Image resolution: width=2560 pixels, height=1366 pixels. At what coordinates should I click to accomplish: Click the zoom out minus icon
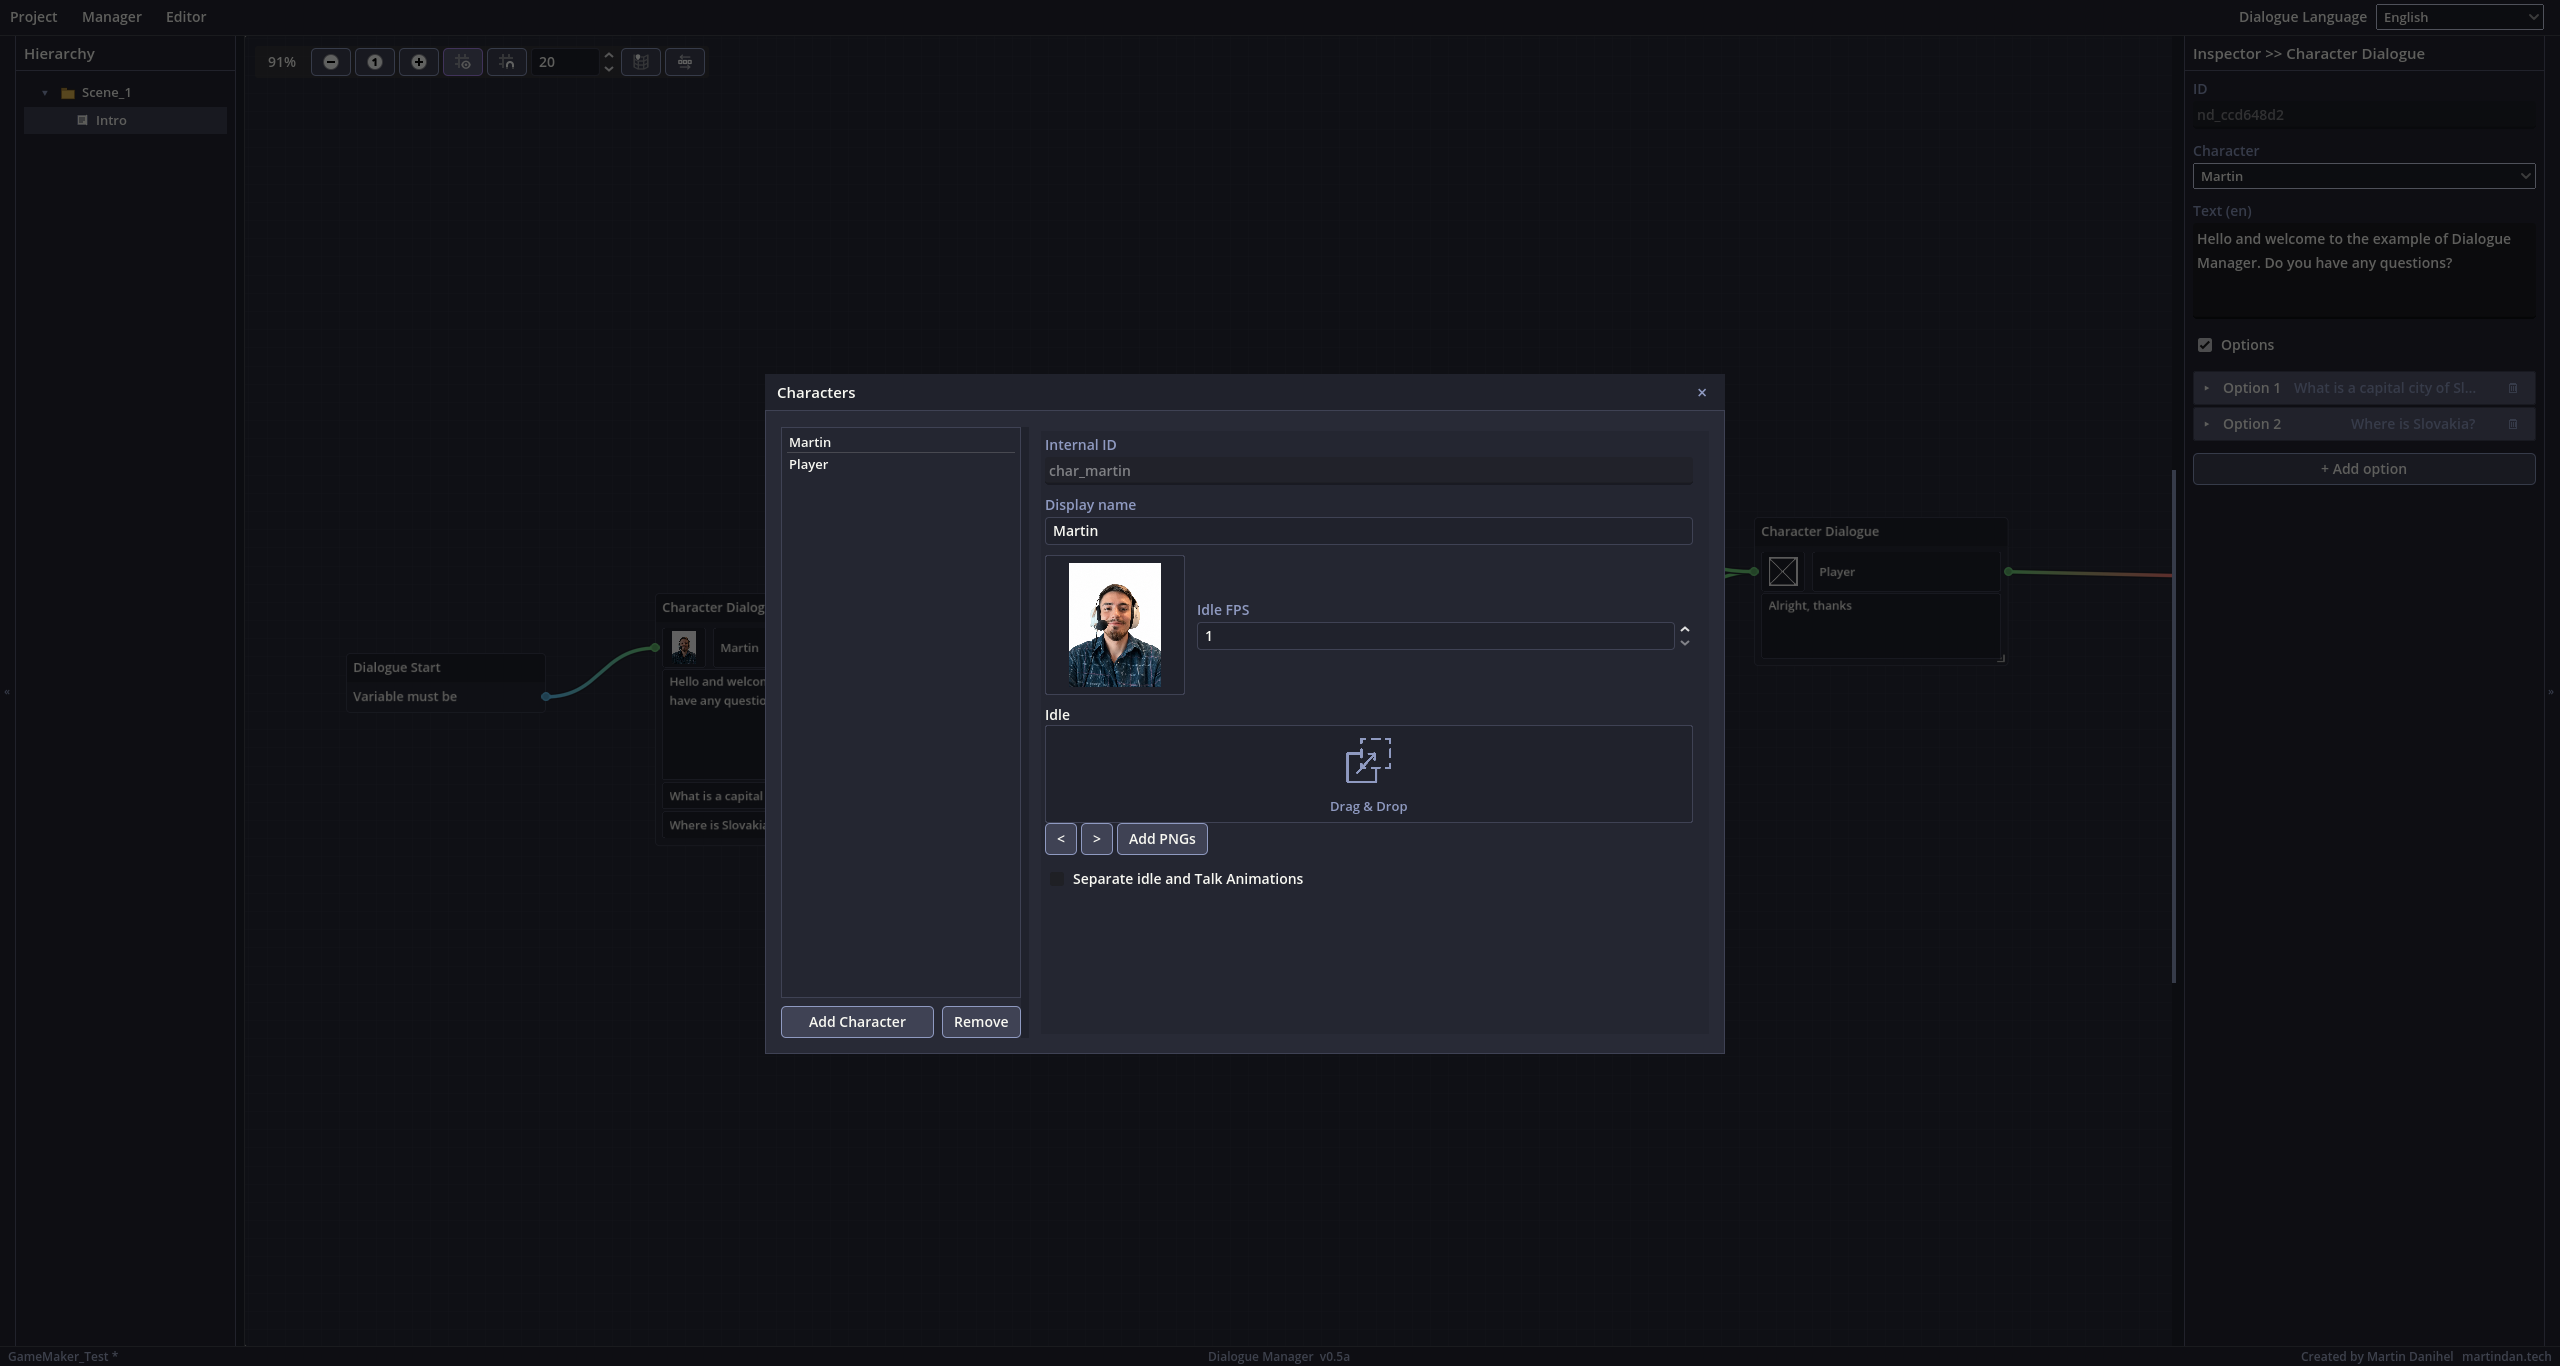point(331,62)
